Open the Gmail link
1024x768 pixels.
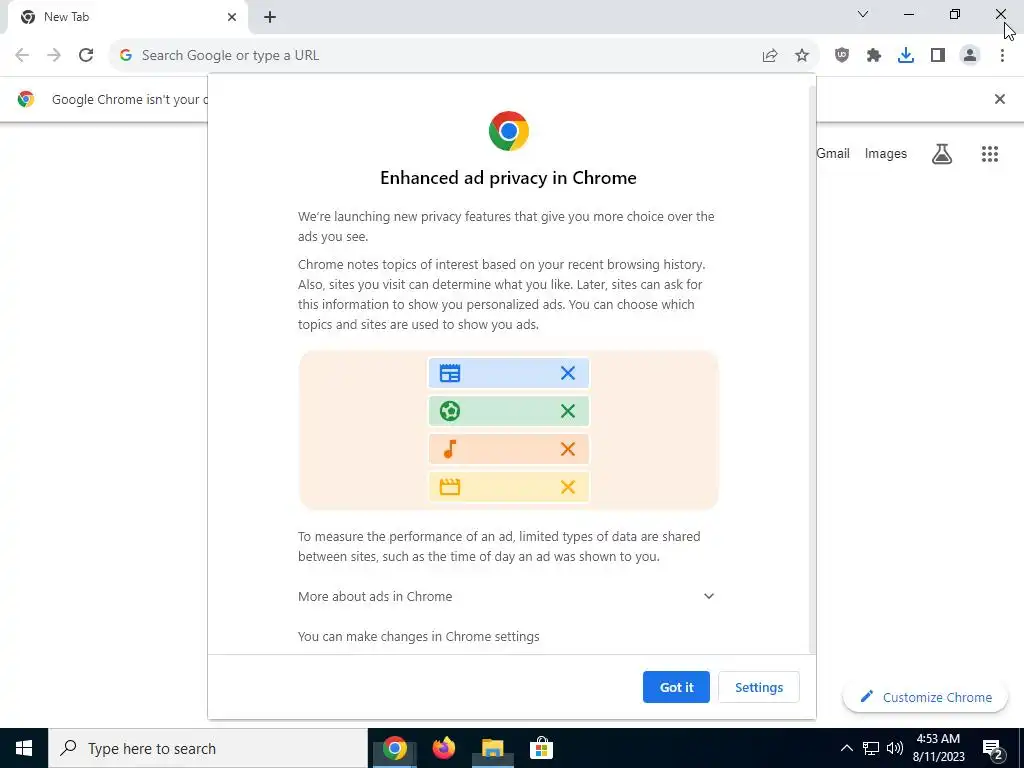tap(833, 153)
